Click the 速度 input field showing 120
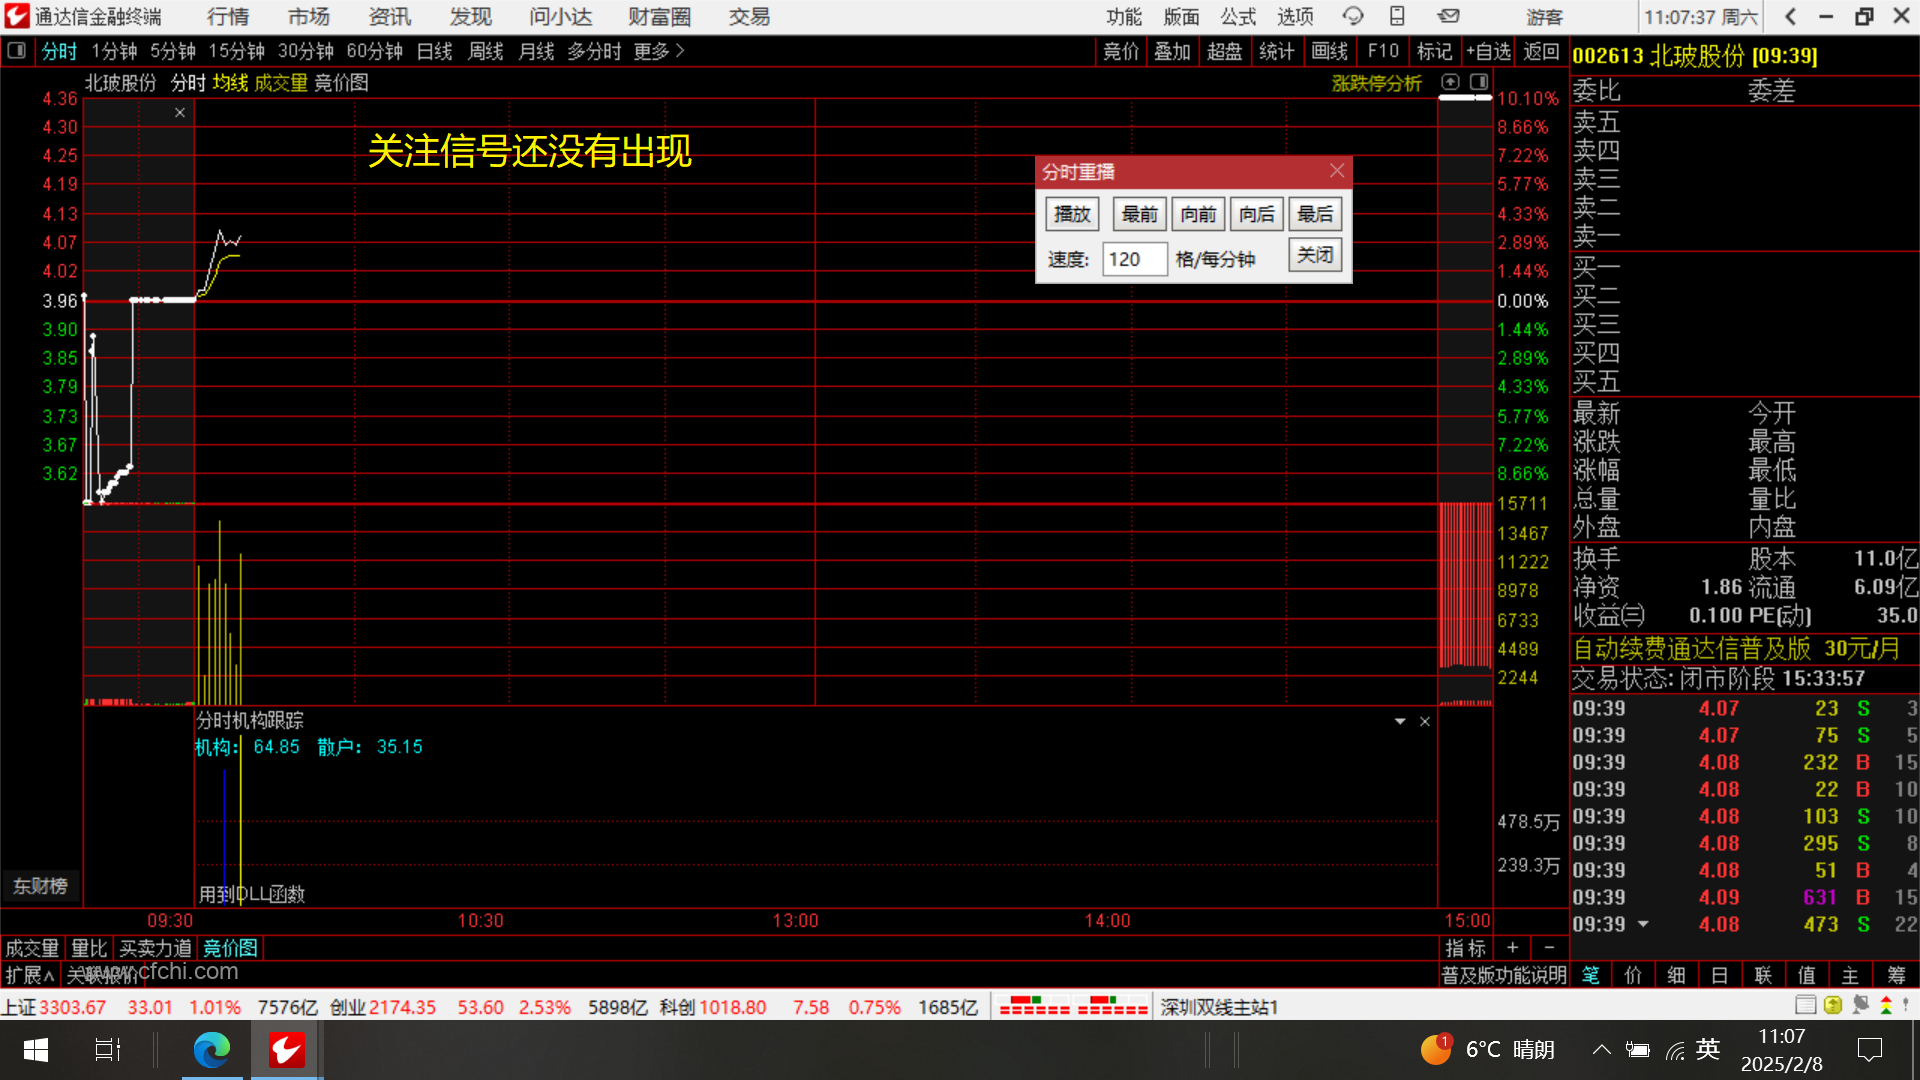This screenshot has height=1080, width=1920. point(1133,259)
